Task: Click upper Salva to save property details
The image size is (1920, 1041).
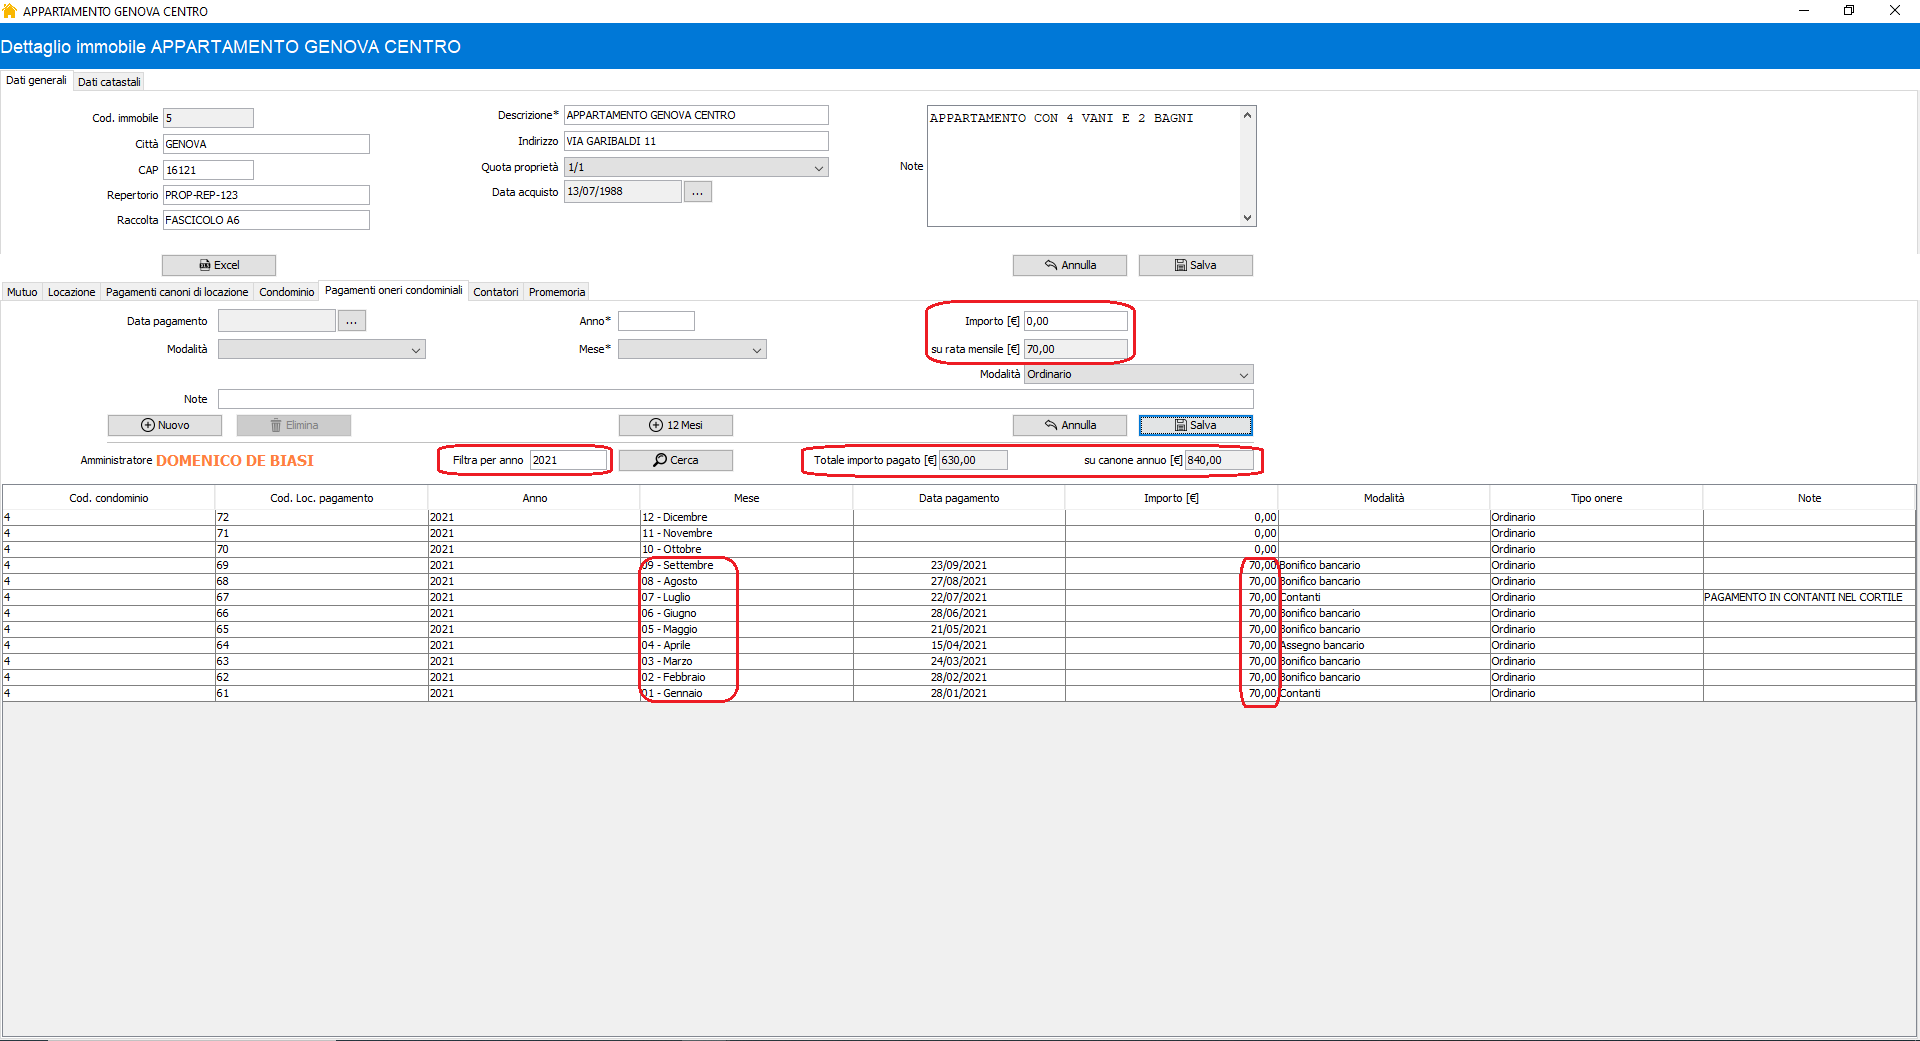Action: [1195, 265]
